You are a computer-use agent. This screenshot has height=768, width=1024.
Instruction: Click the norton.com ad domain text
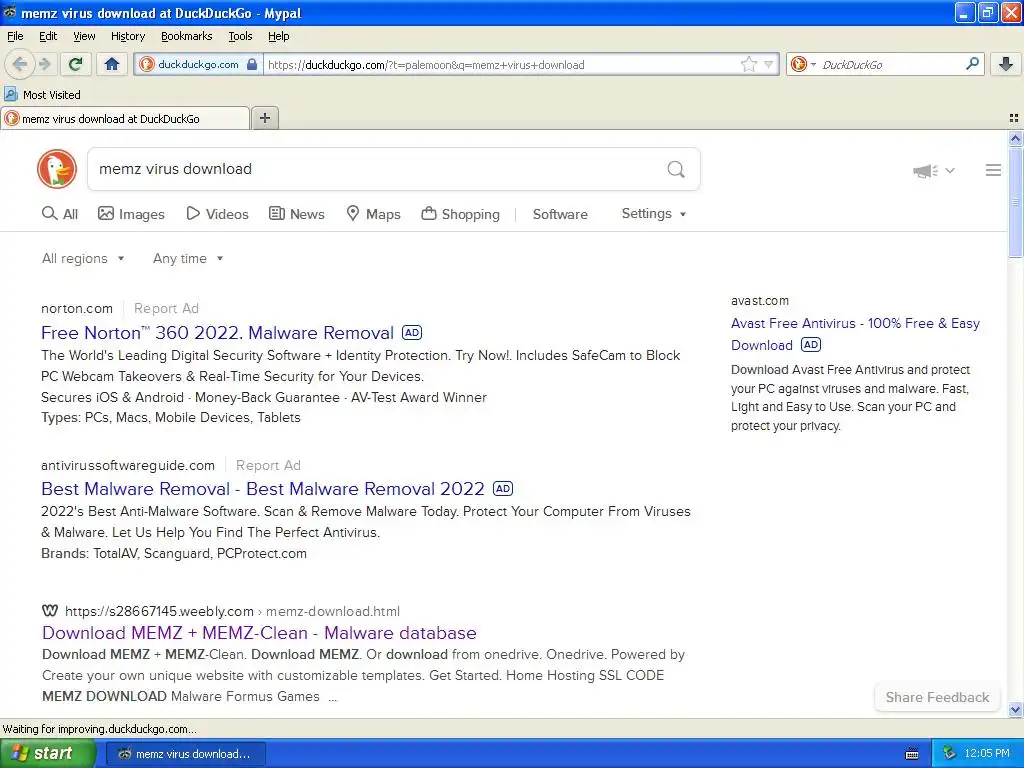77,308
